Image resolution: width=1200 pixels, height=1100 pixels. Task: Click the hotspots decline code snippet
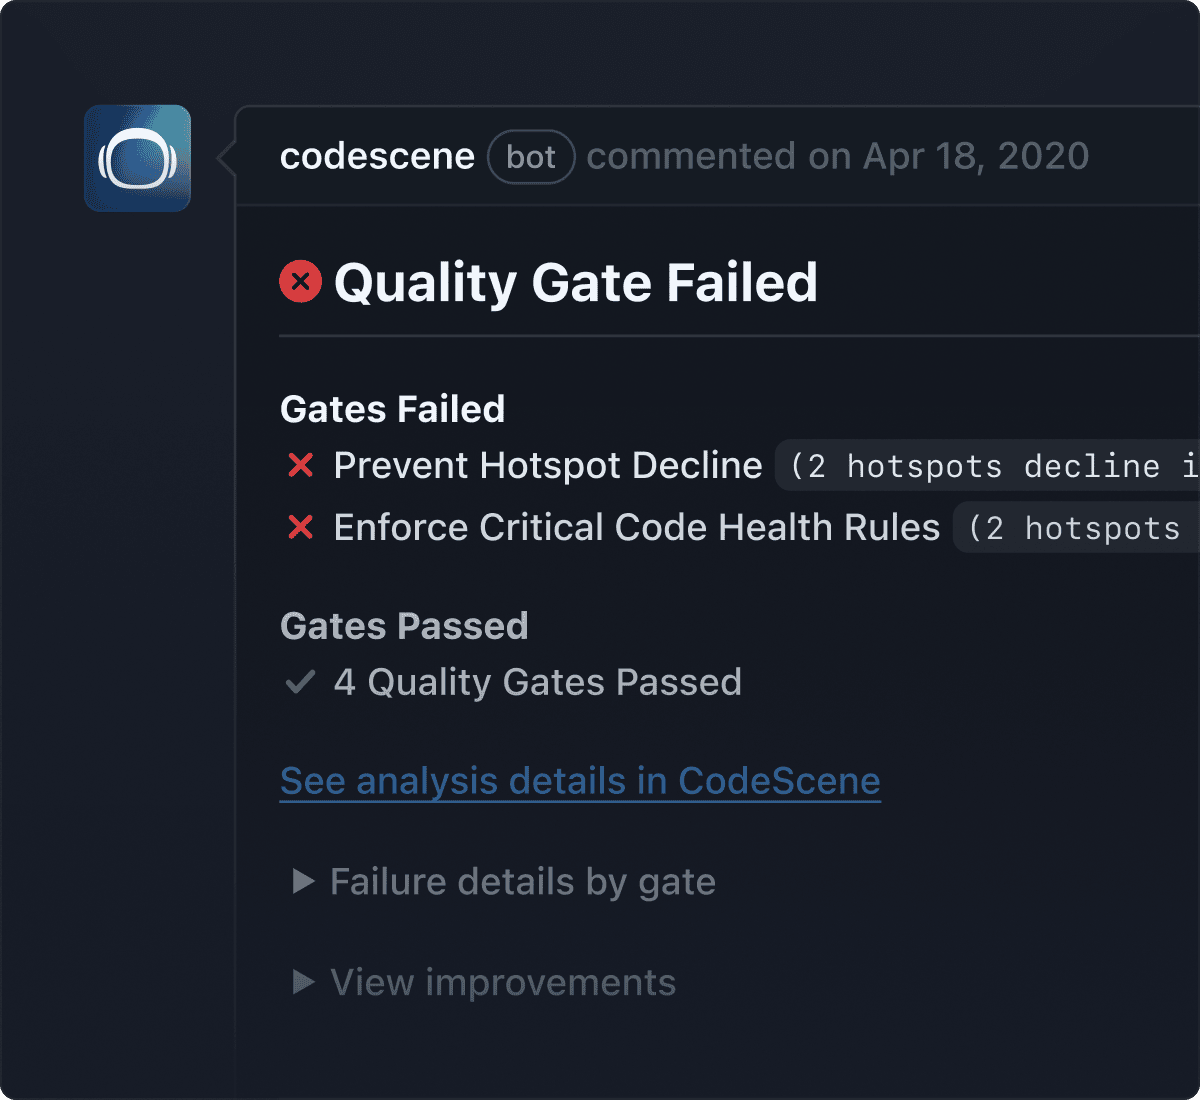tap(990, 466)
